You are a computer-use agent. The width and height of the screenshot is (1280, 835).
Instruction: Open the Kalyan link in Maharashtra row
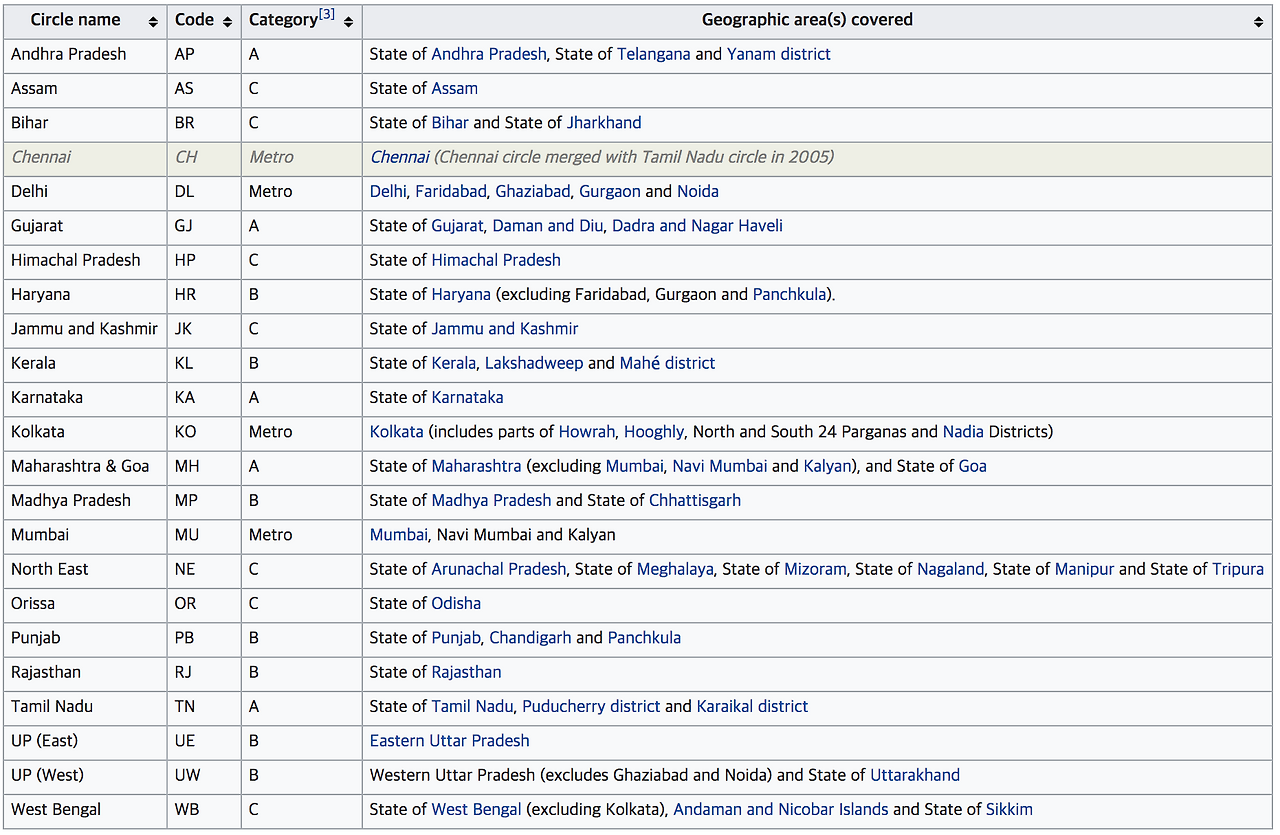pos(828,466)
